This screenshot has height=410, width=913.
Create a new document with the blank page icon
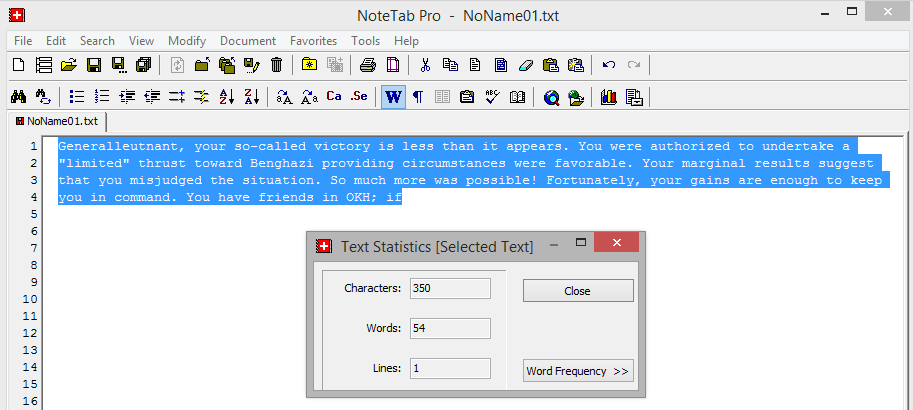click(19, 65)
